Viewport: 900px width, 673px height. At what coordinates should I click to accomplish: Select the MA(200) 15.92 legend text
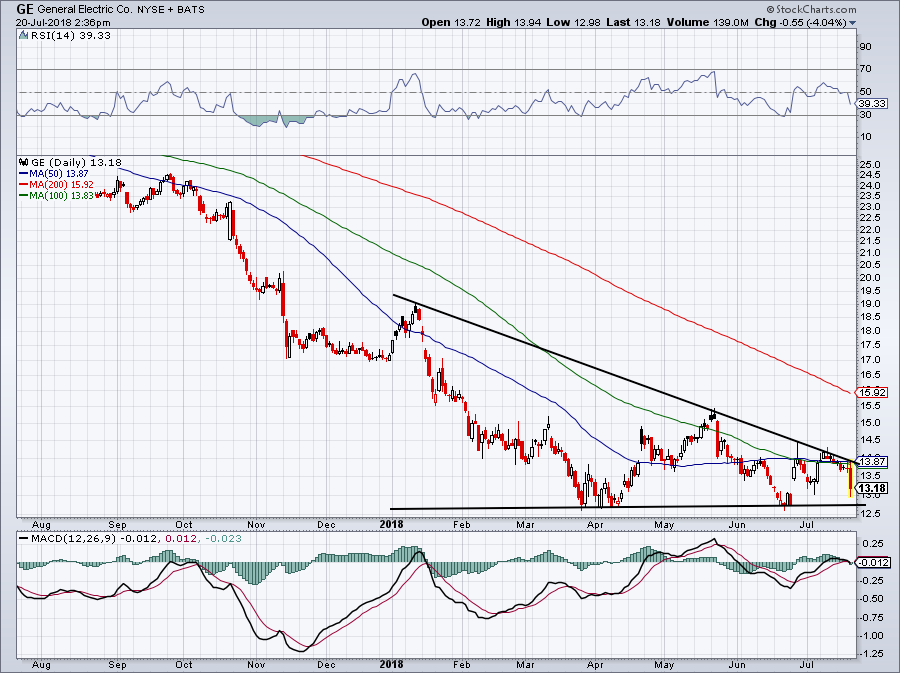coord(61,185)
